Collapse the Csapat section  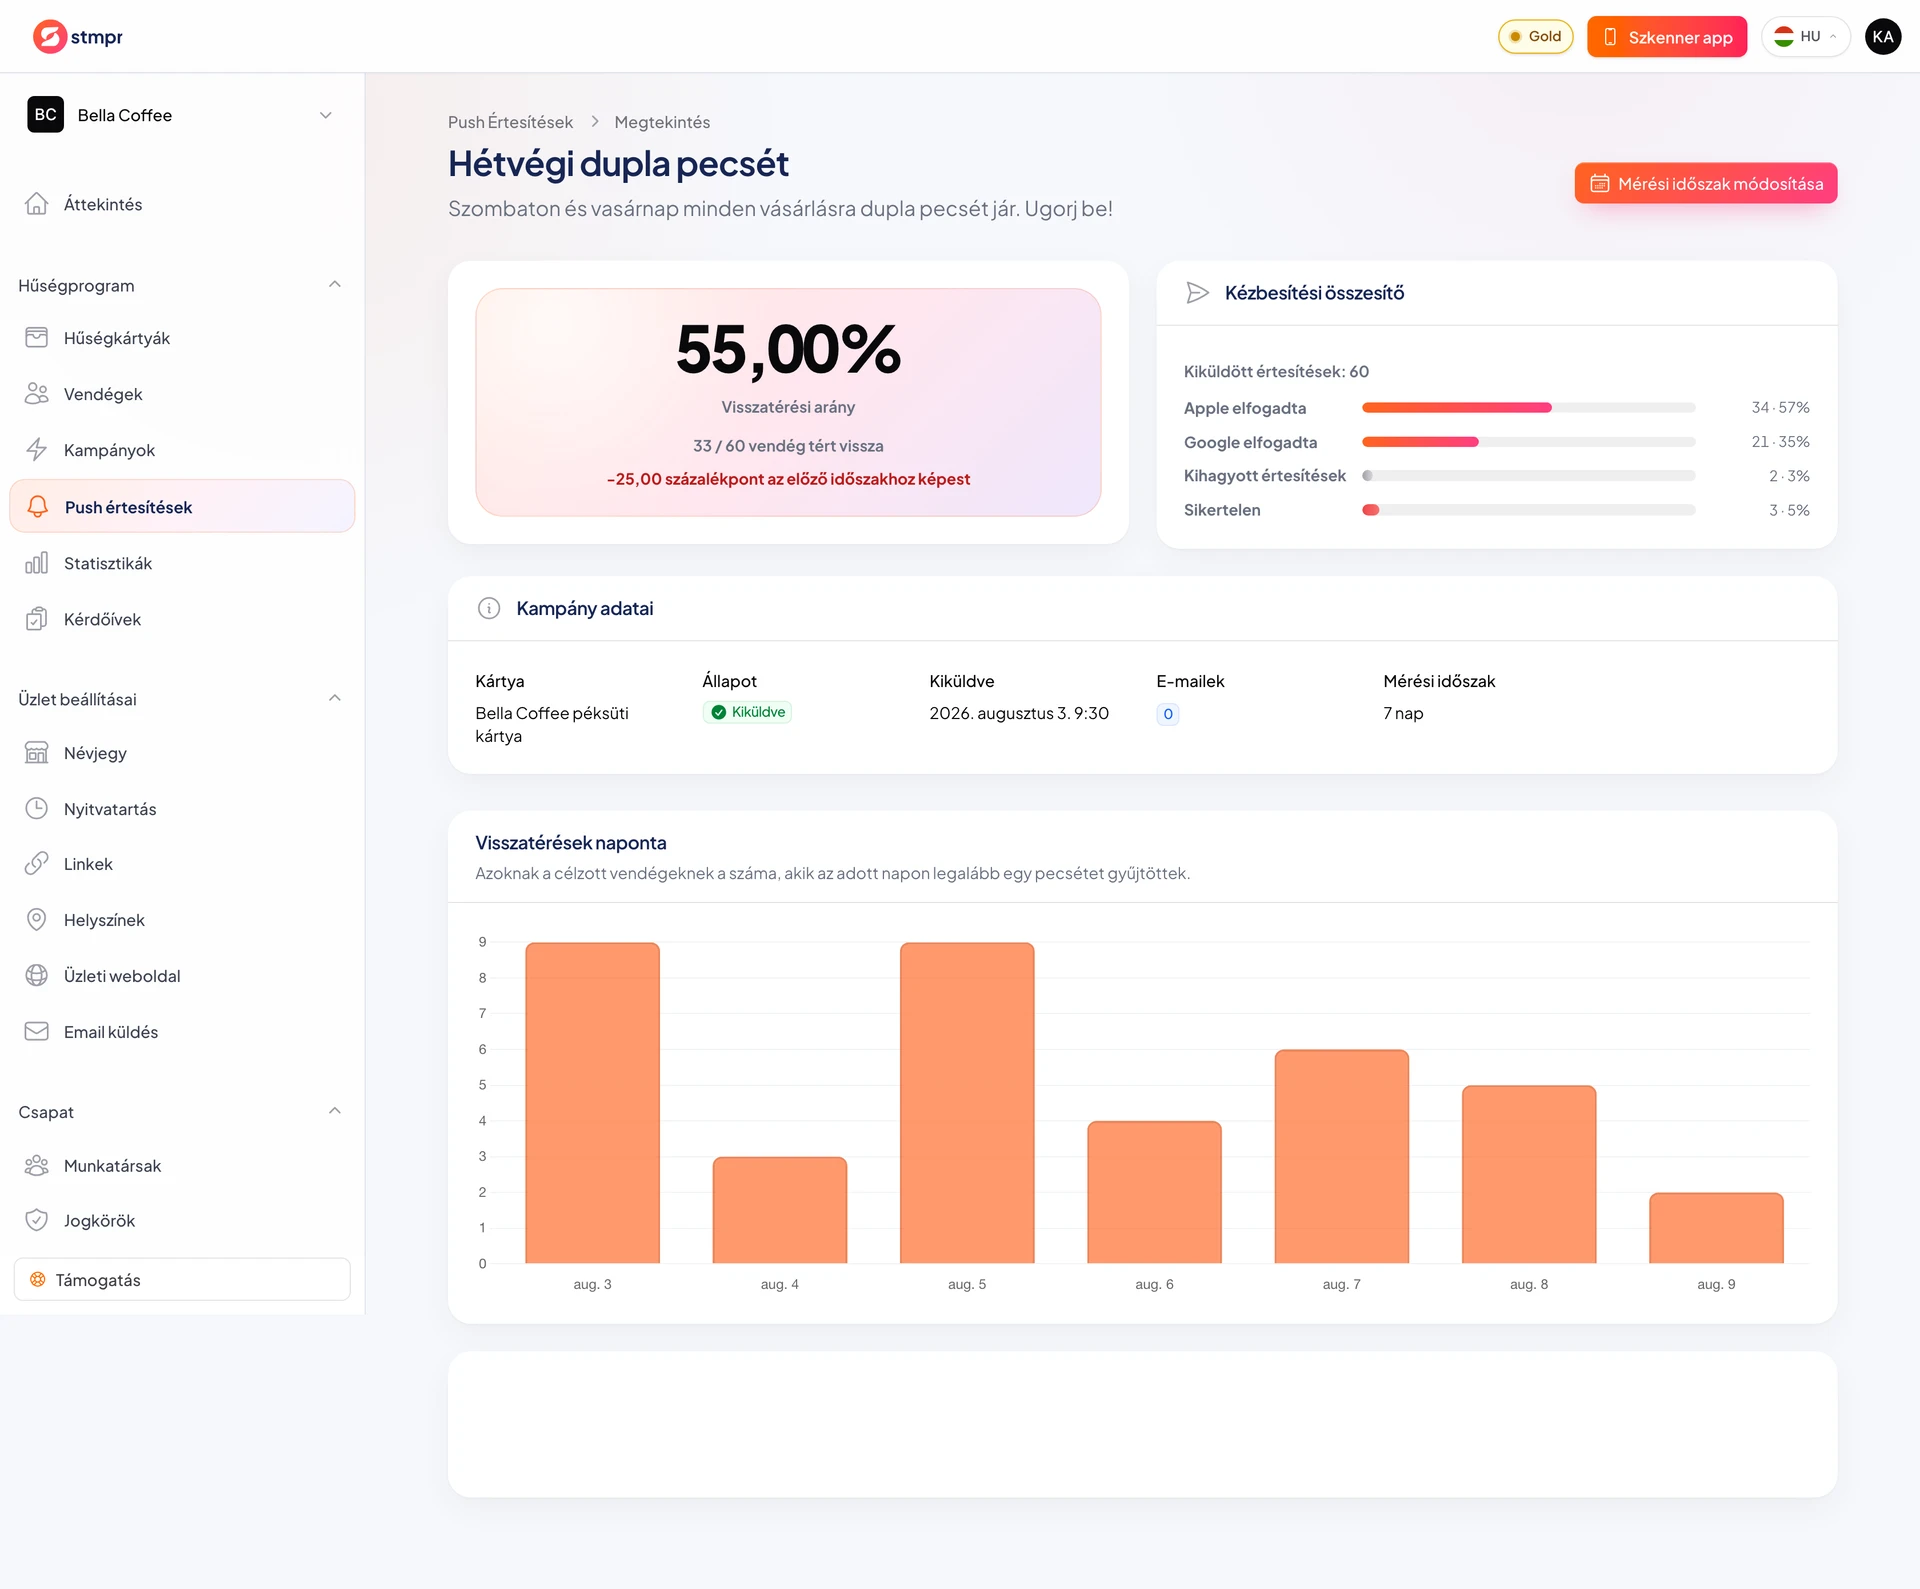335,1111
